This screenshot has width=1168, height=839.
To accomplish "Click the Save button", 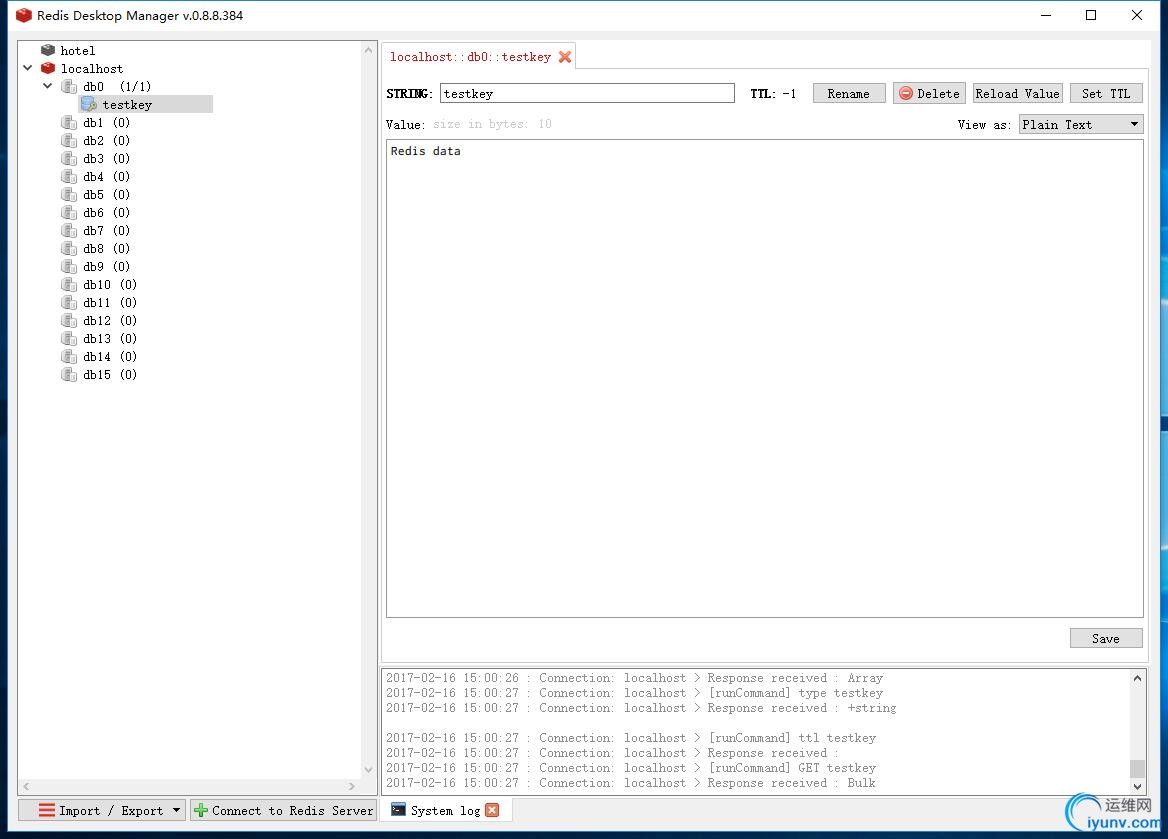I will (1105, 639).
